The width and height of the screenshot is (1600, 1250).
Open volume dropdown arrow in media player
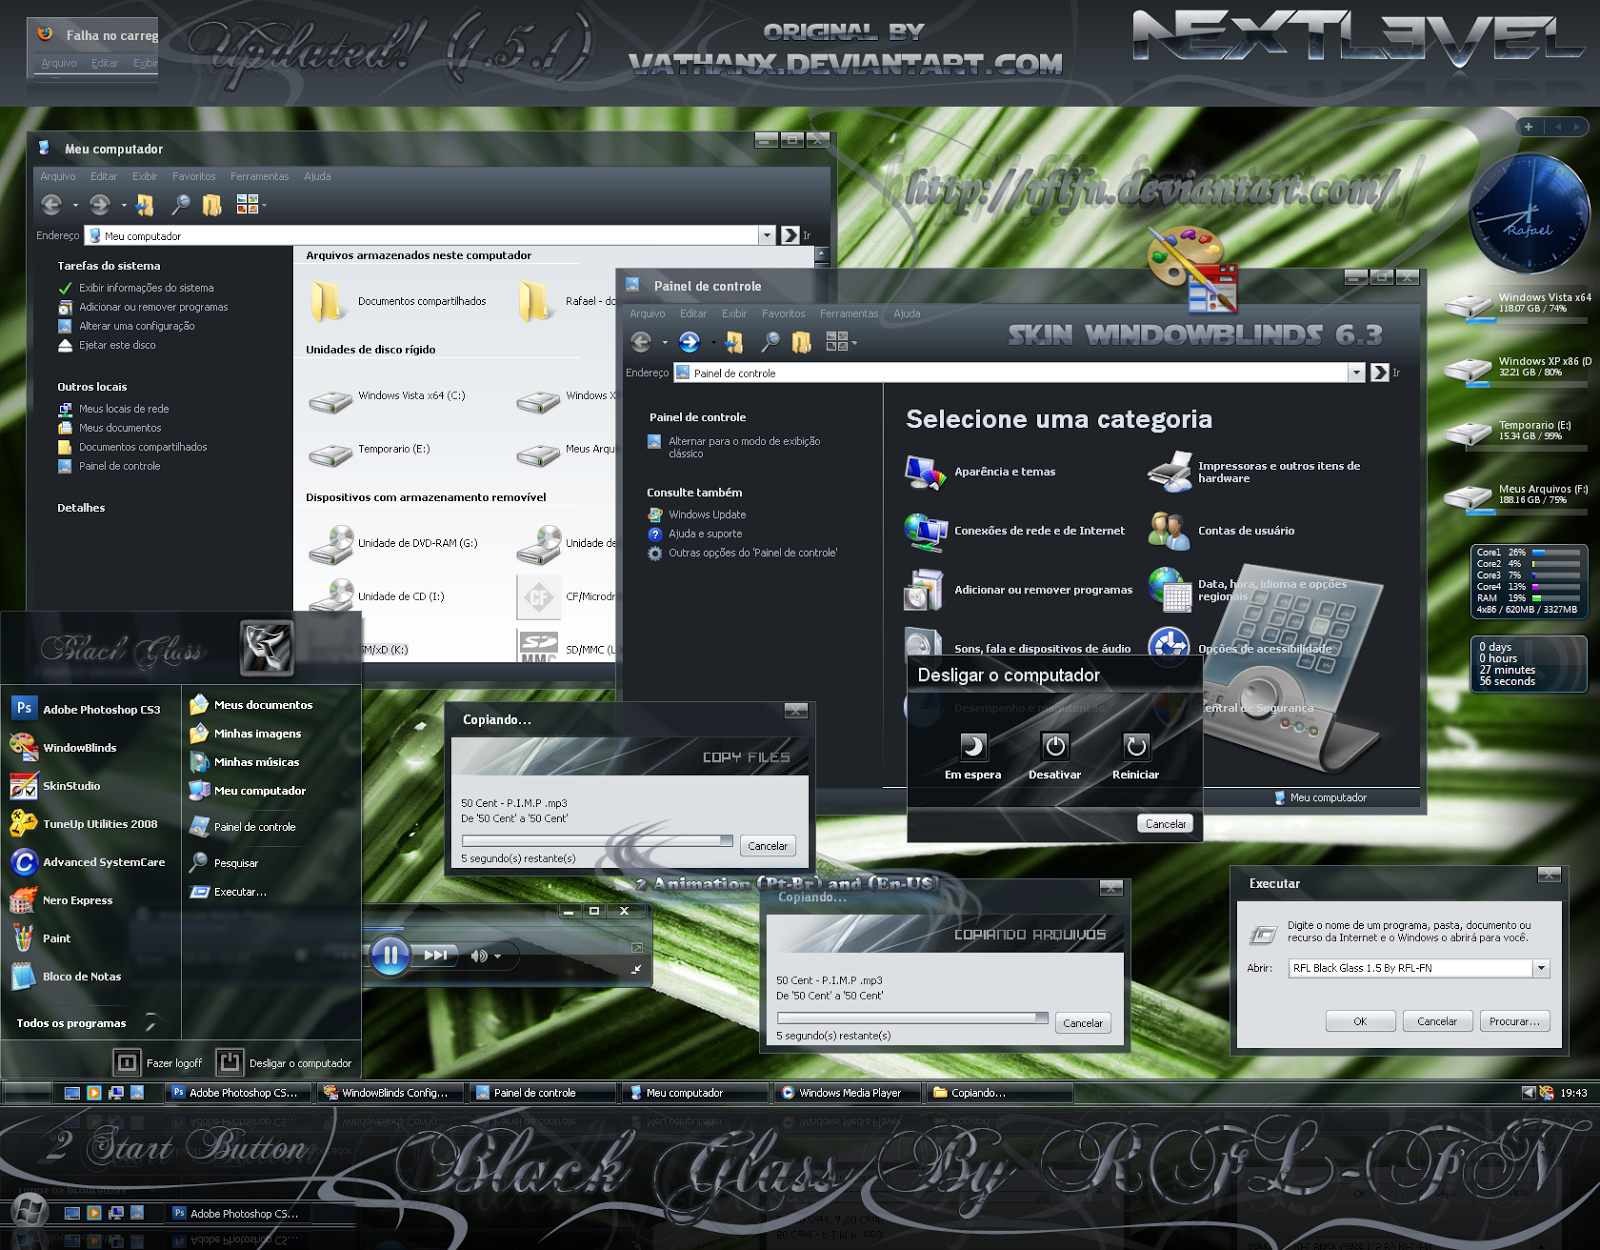click(497, 957)
